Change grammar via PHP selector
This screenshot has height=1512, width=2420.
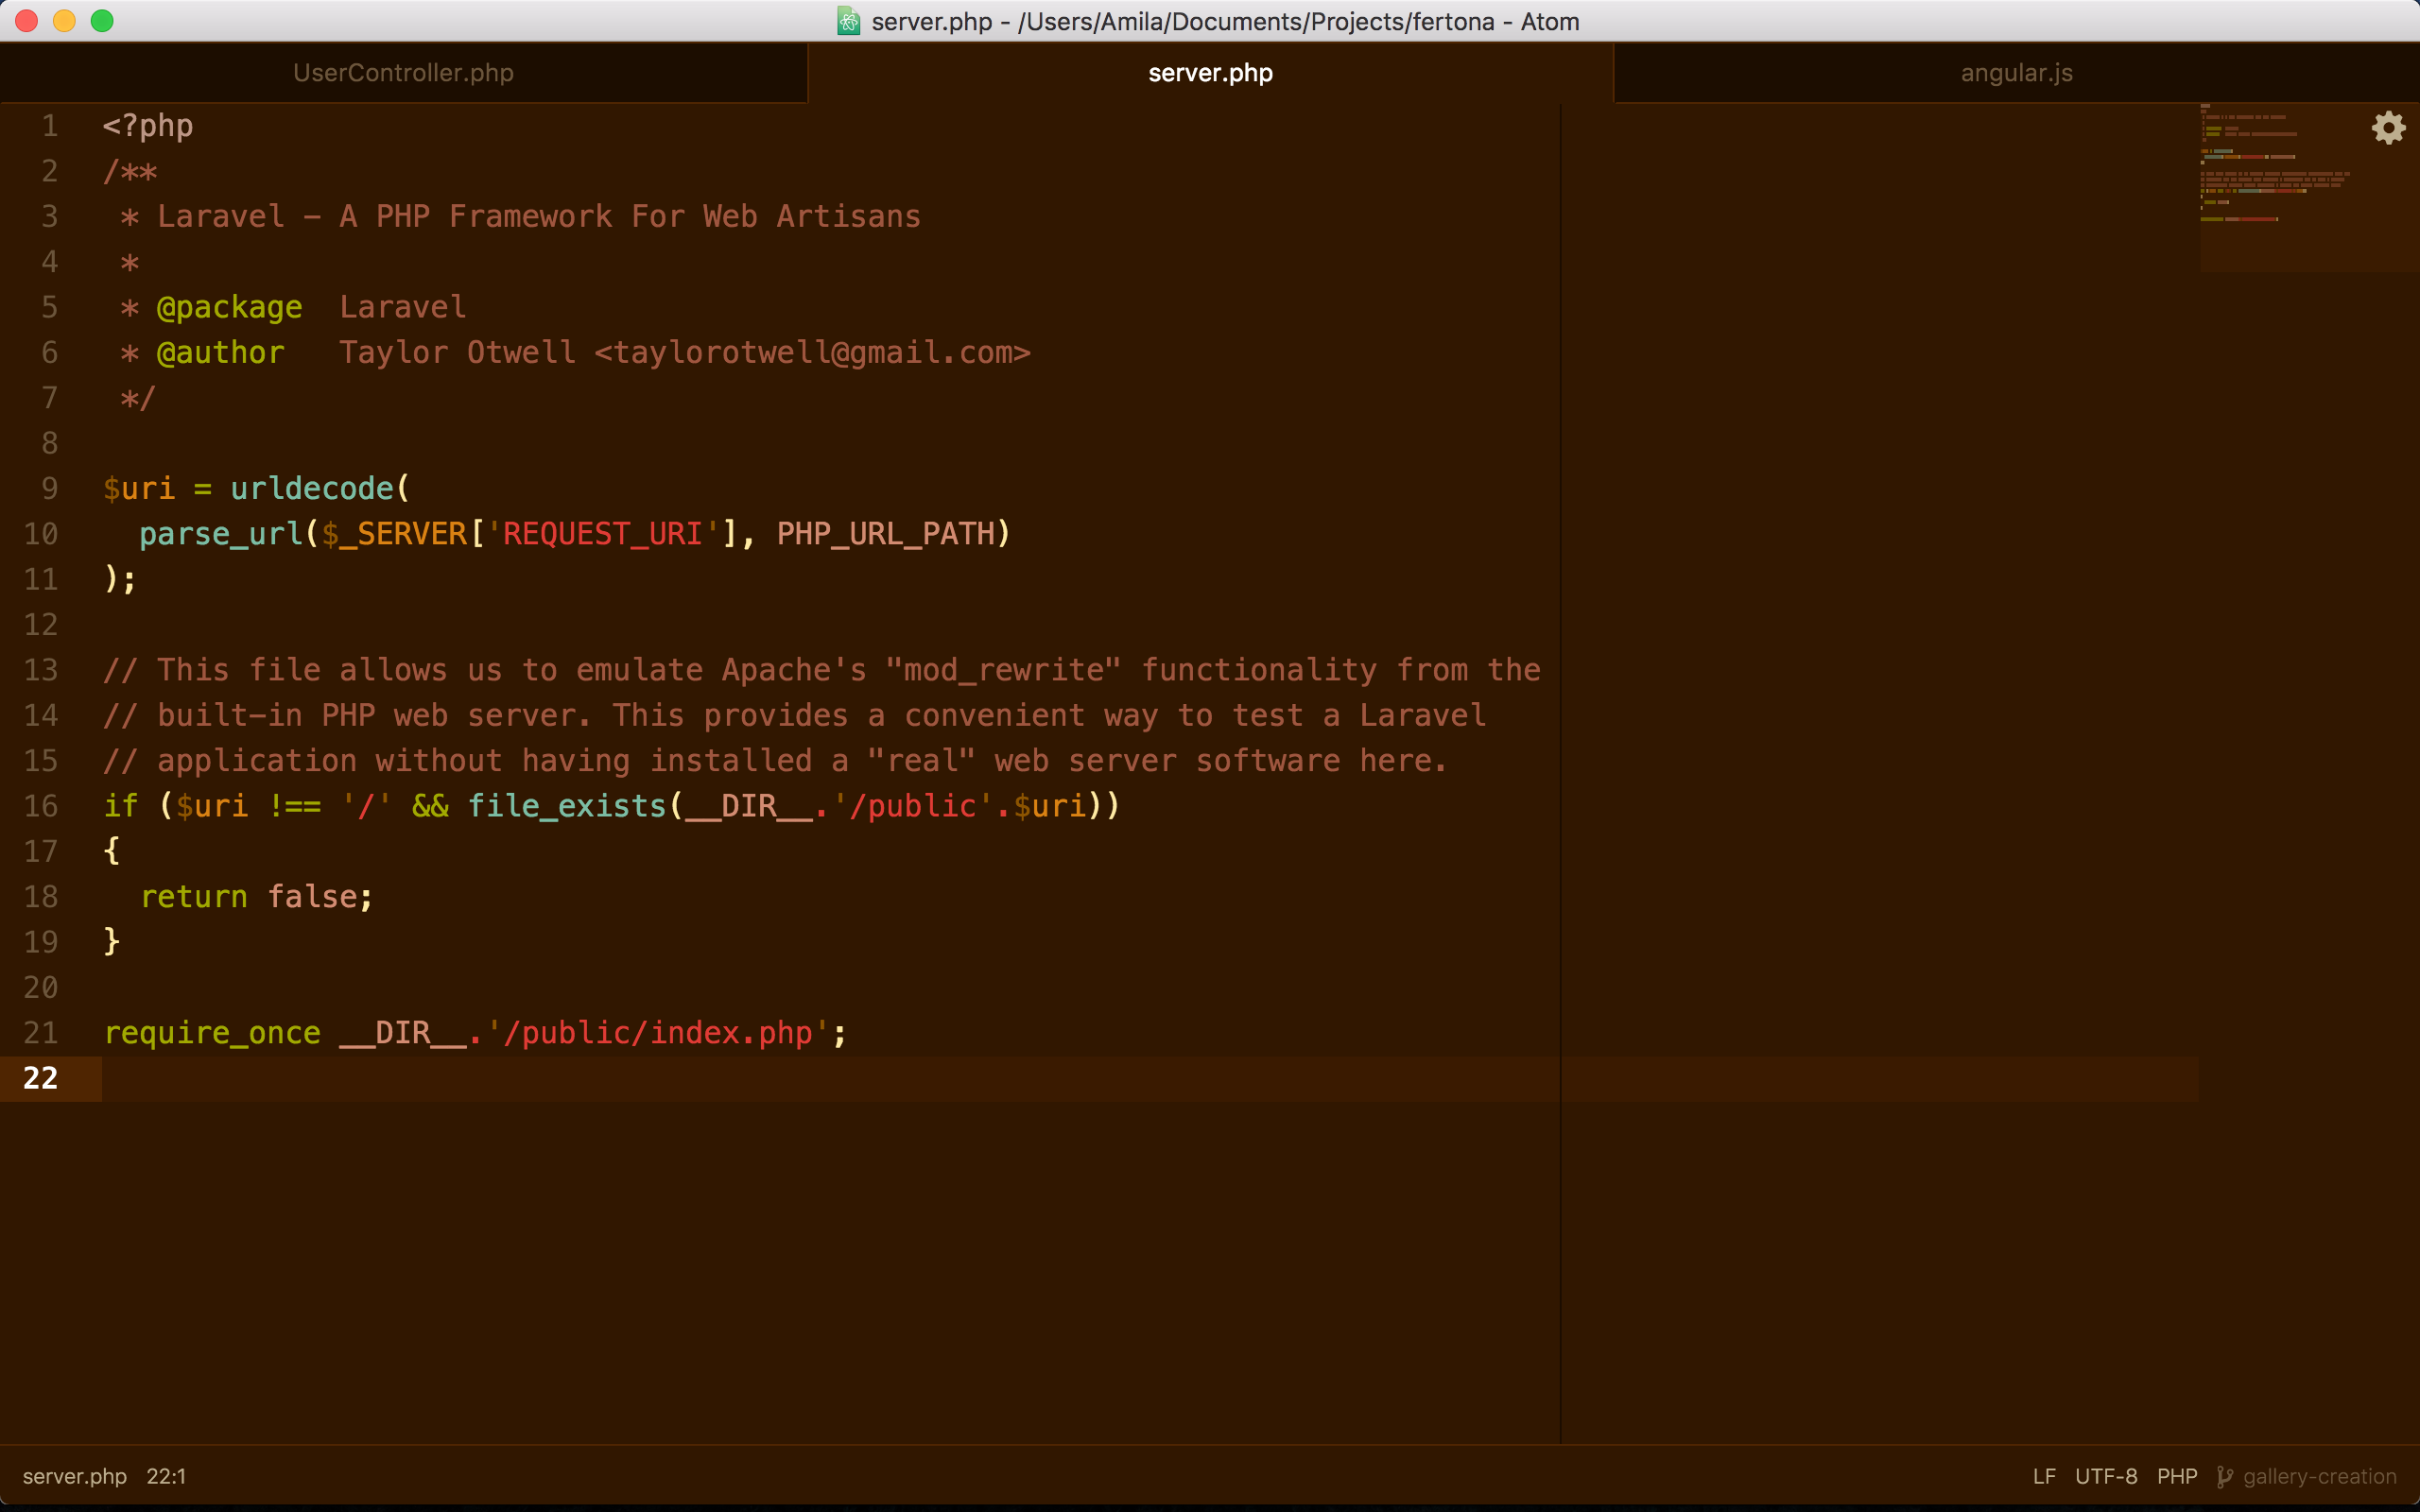[2177, 1476]
